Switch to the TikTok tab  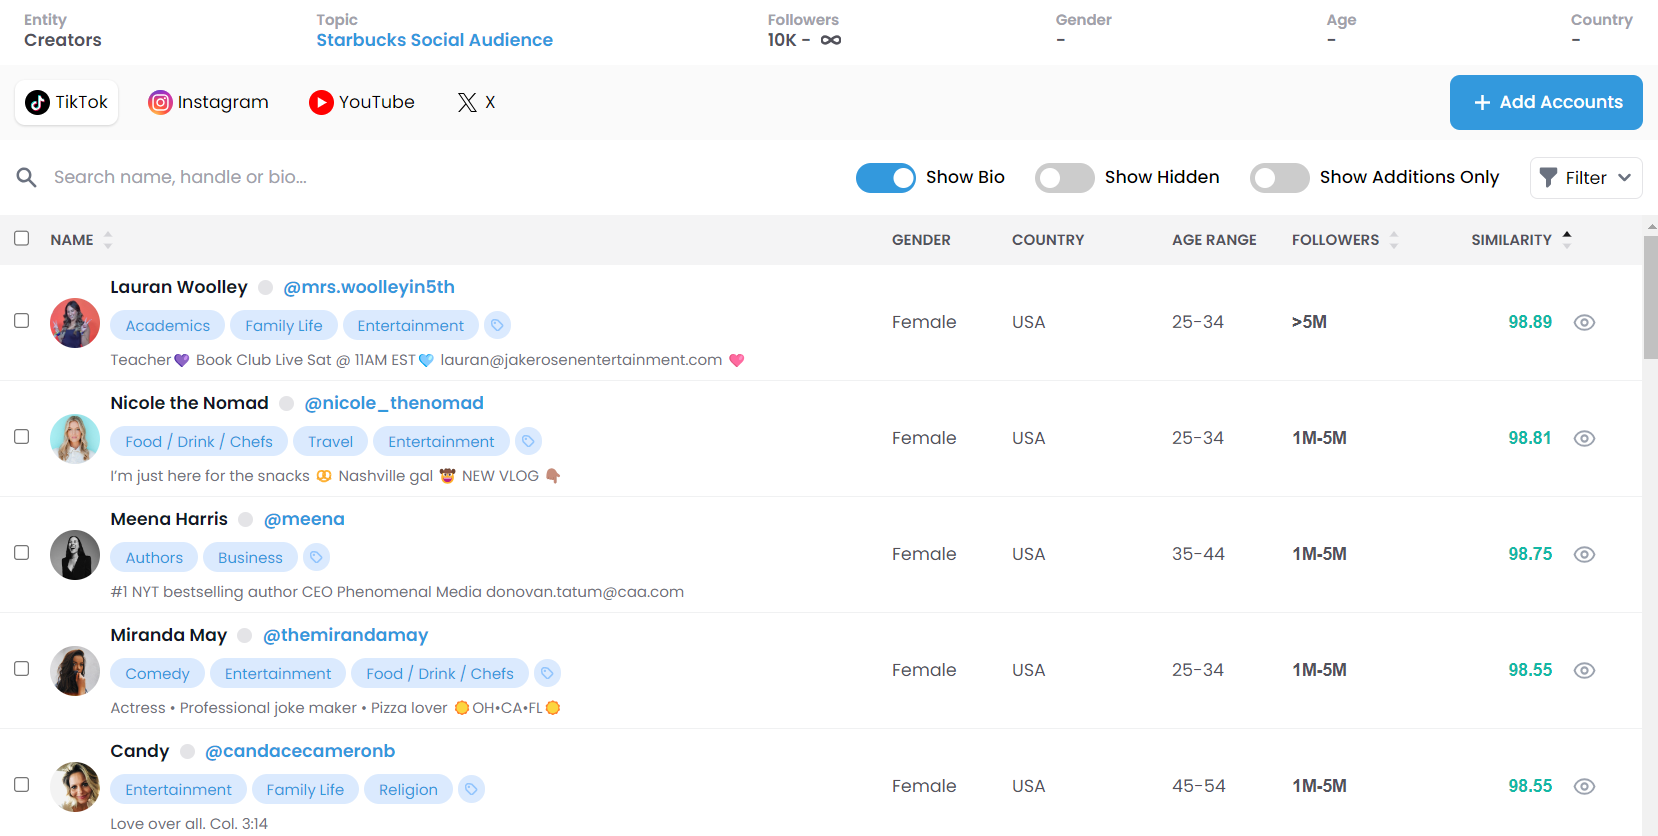[x=67, y=102]
